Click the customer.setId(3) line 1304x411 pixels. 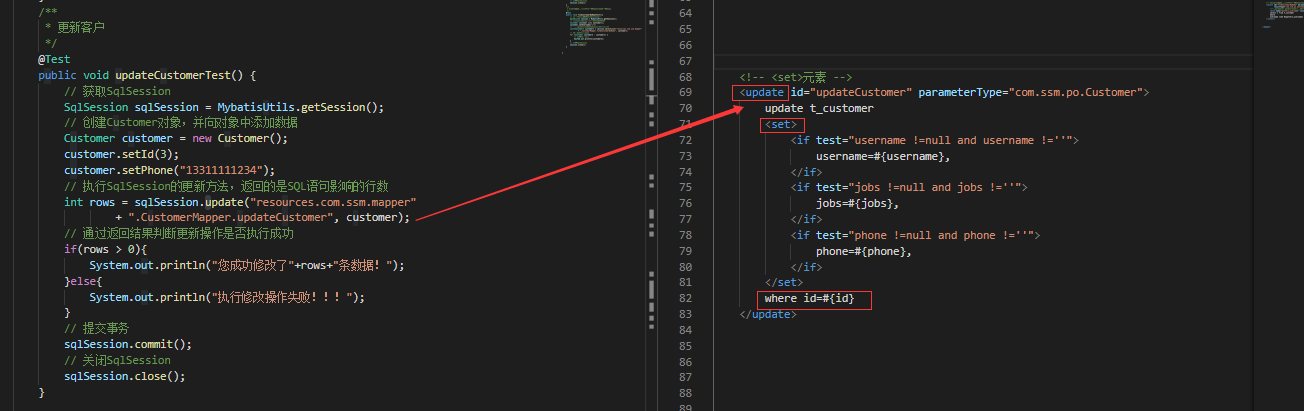[x=121, y=154]
